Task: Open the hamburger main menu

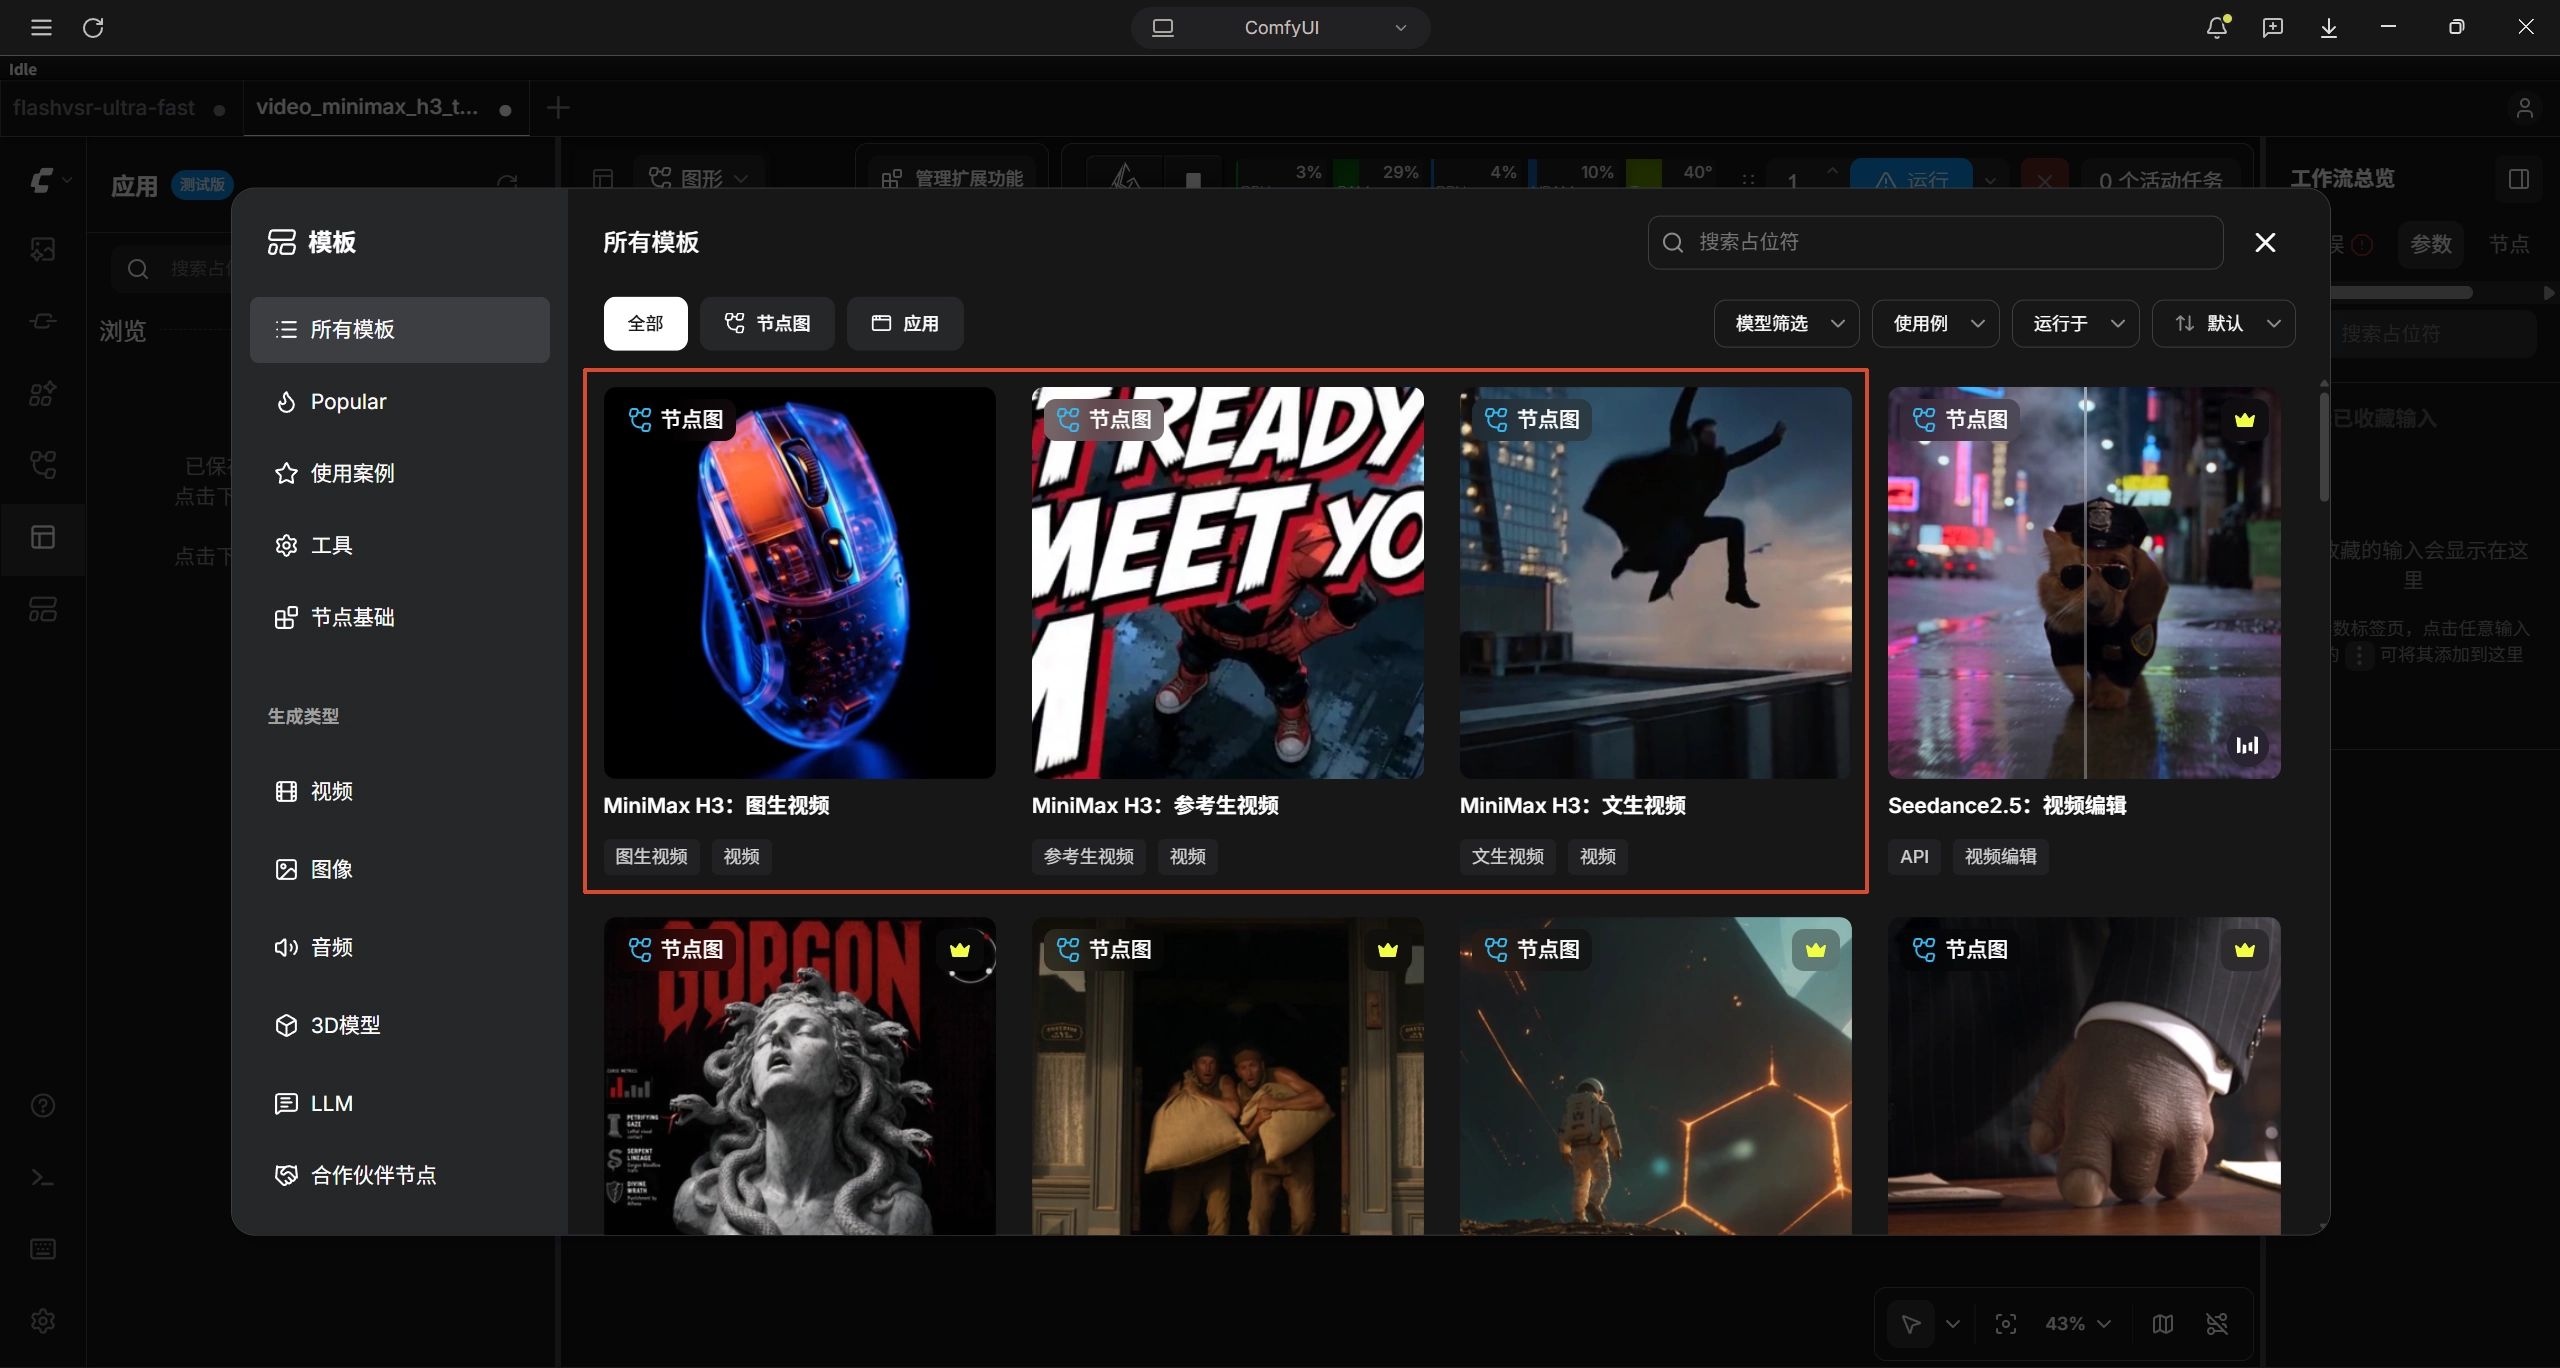Action: 41,27
